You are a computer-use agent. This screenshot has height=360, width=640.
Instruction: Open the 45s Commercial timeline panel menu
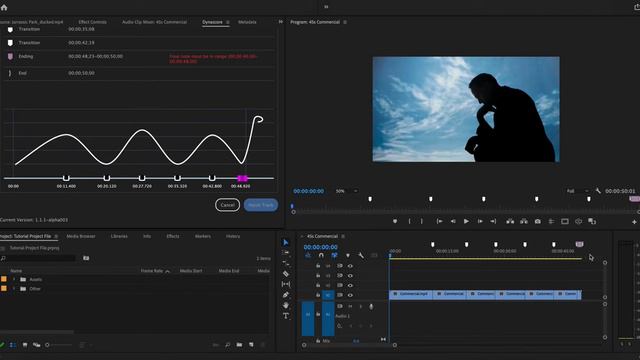click(x=343, y=236)
